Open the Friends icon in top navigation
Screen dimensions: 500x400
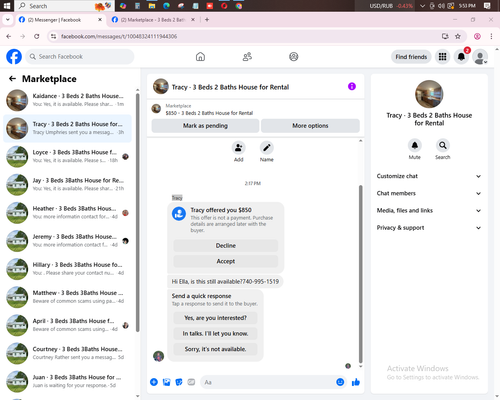click(x=247, y=57)
